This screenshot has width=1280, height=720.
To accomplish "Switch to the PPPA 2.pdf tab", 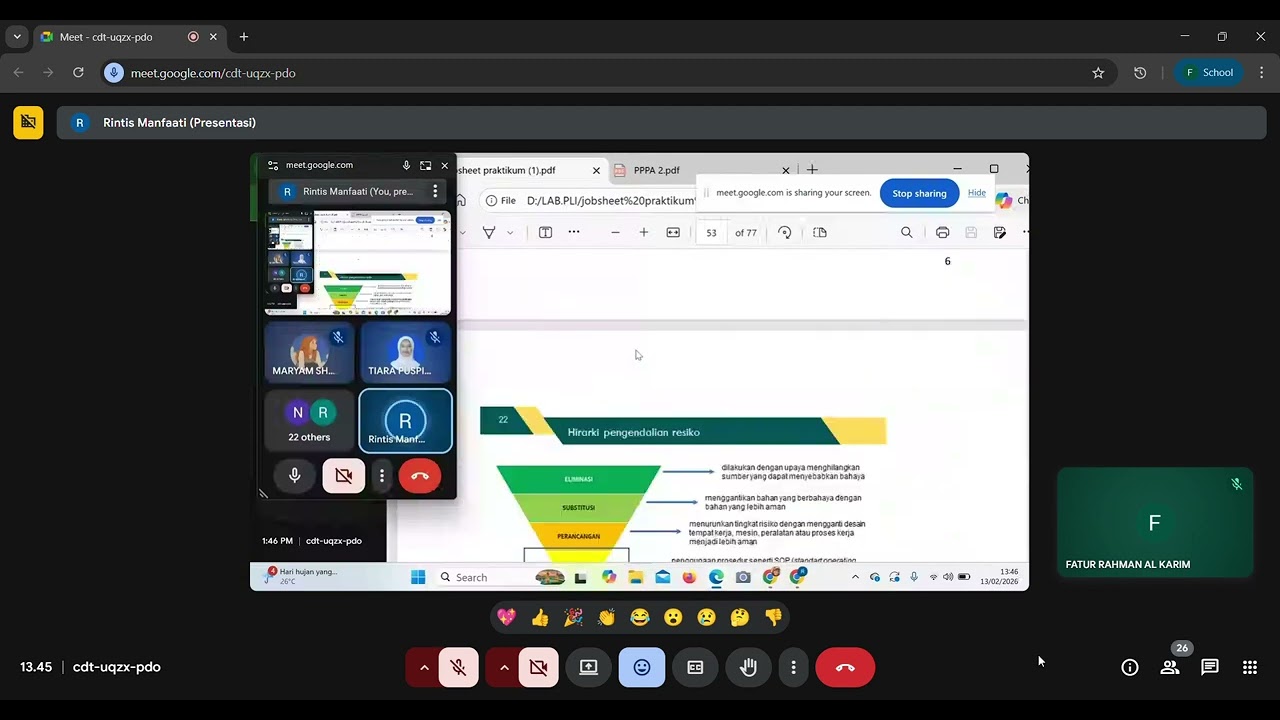I will [698, 170].
